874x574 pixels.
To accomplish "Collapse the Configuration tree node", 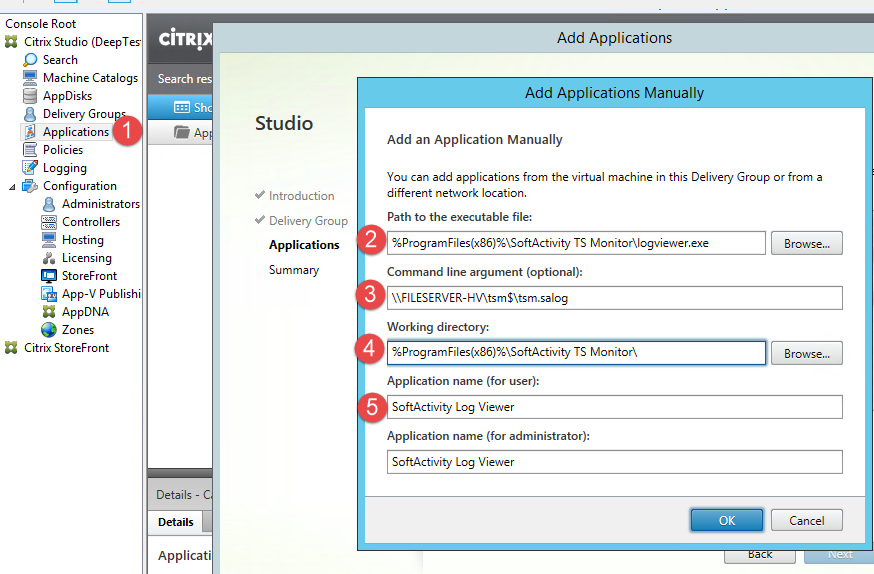I will 13,186.
